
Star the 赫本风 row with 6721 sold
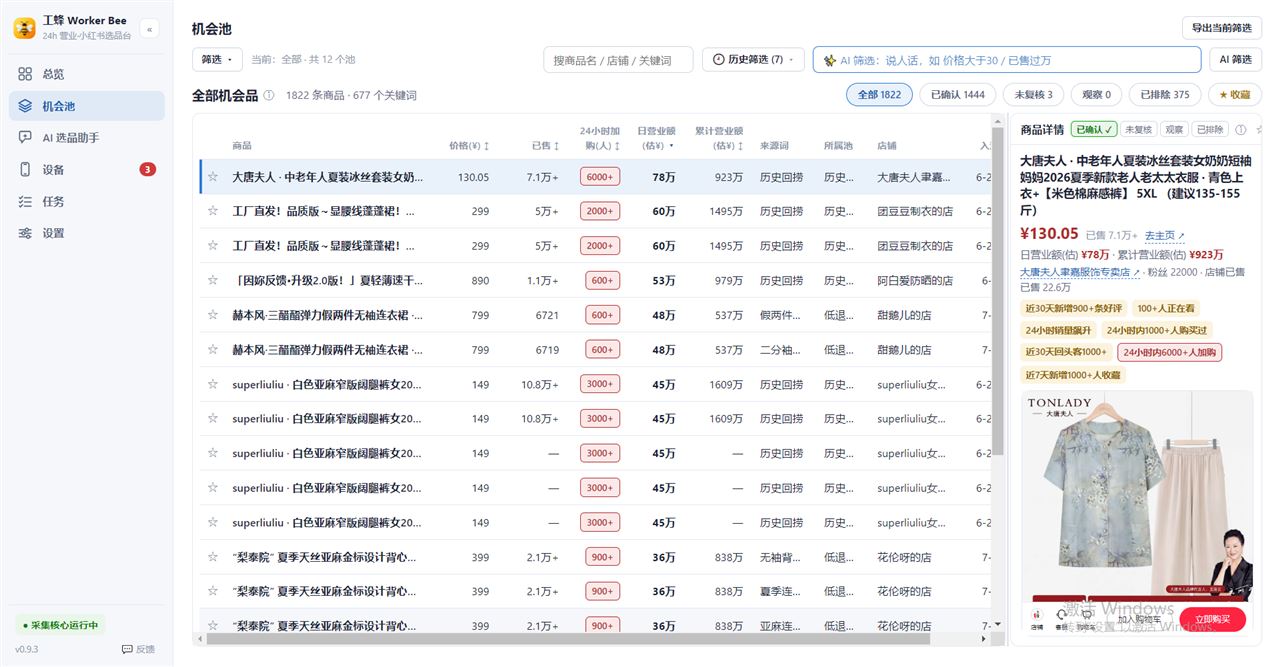(212, 315)
